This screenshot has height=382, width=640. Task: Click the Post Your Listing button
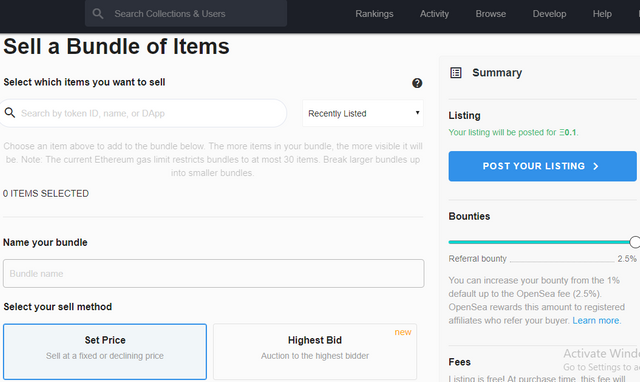(542, 166)
